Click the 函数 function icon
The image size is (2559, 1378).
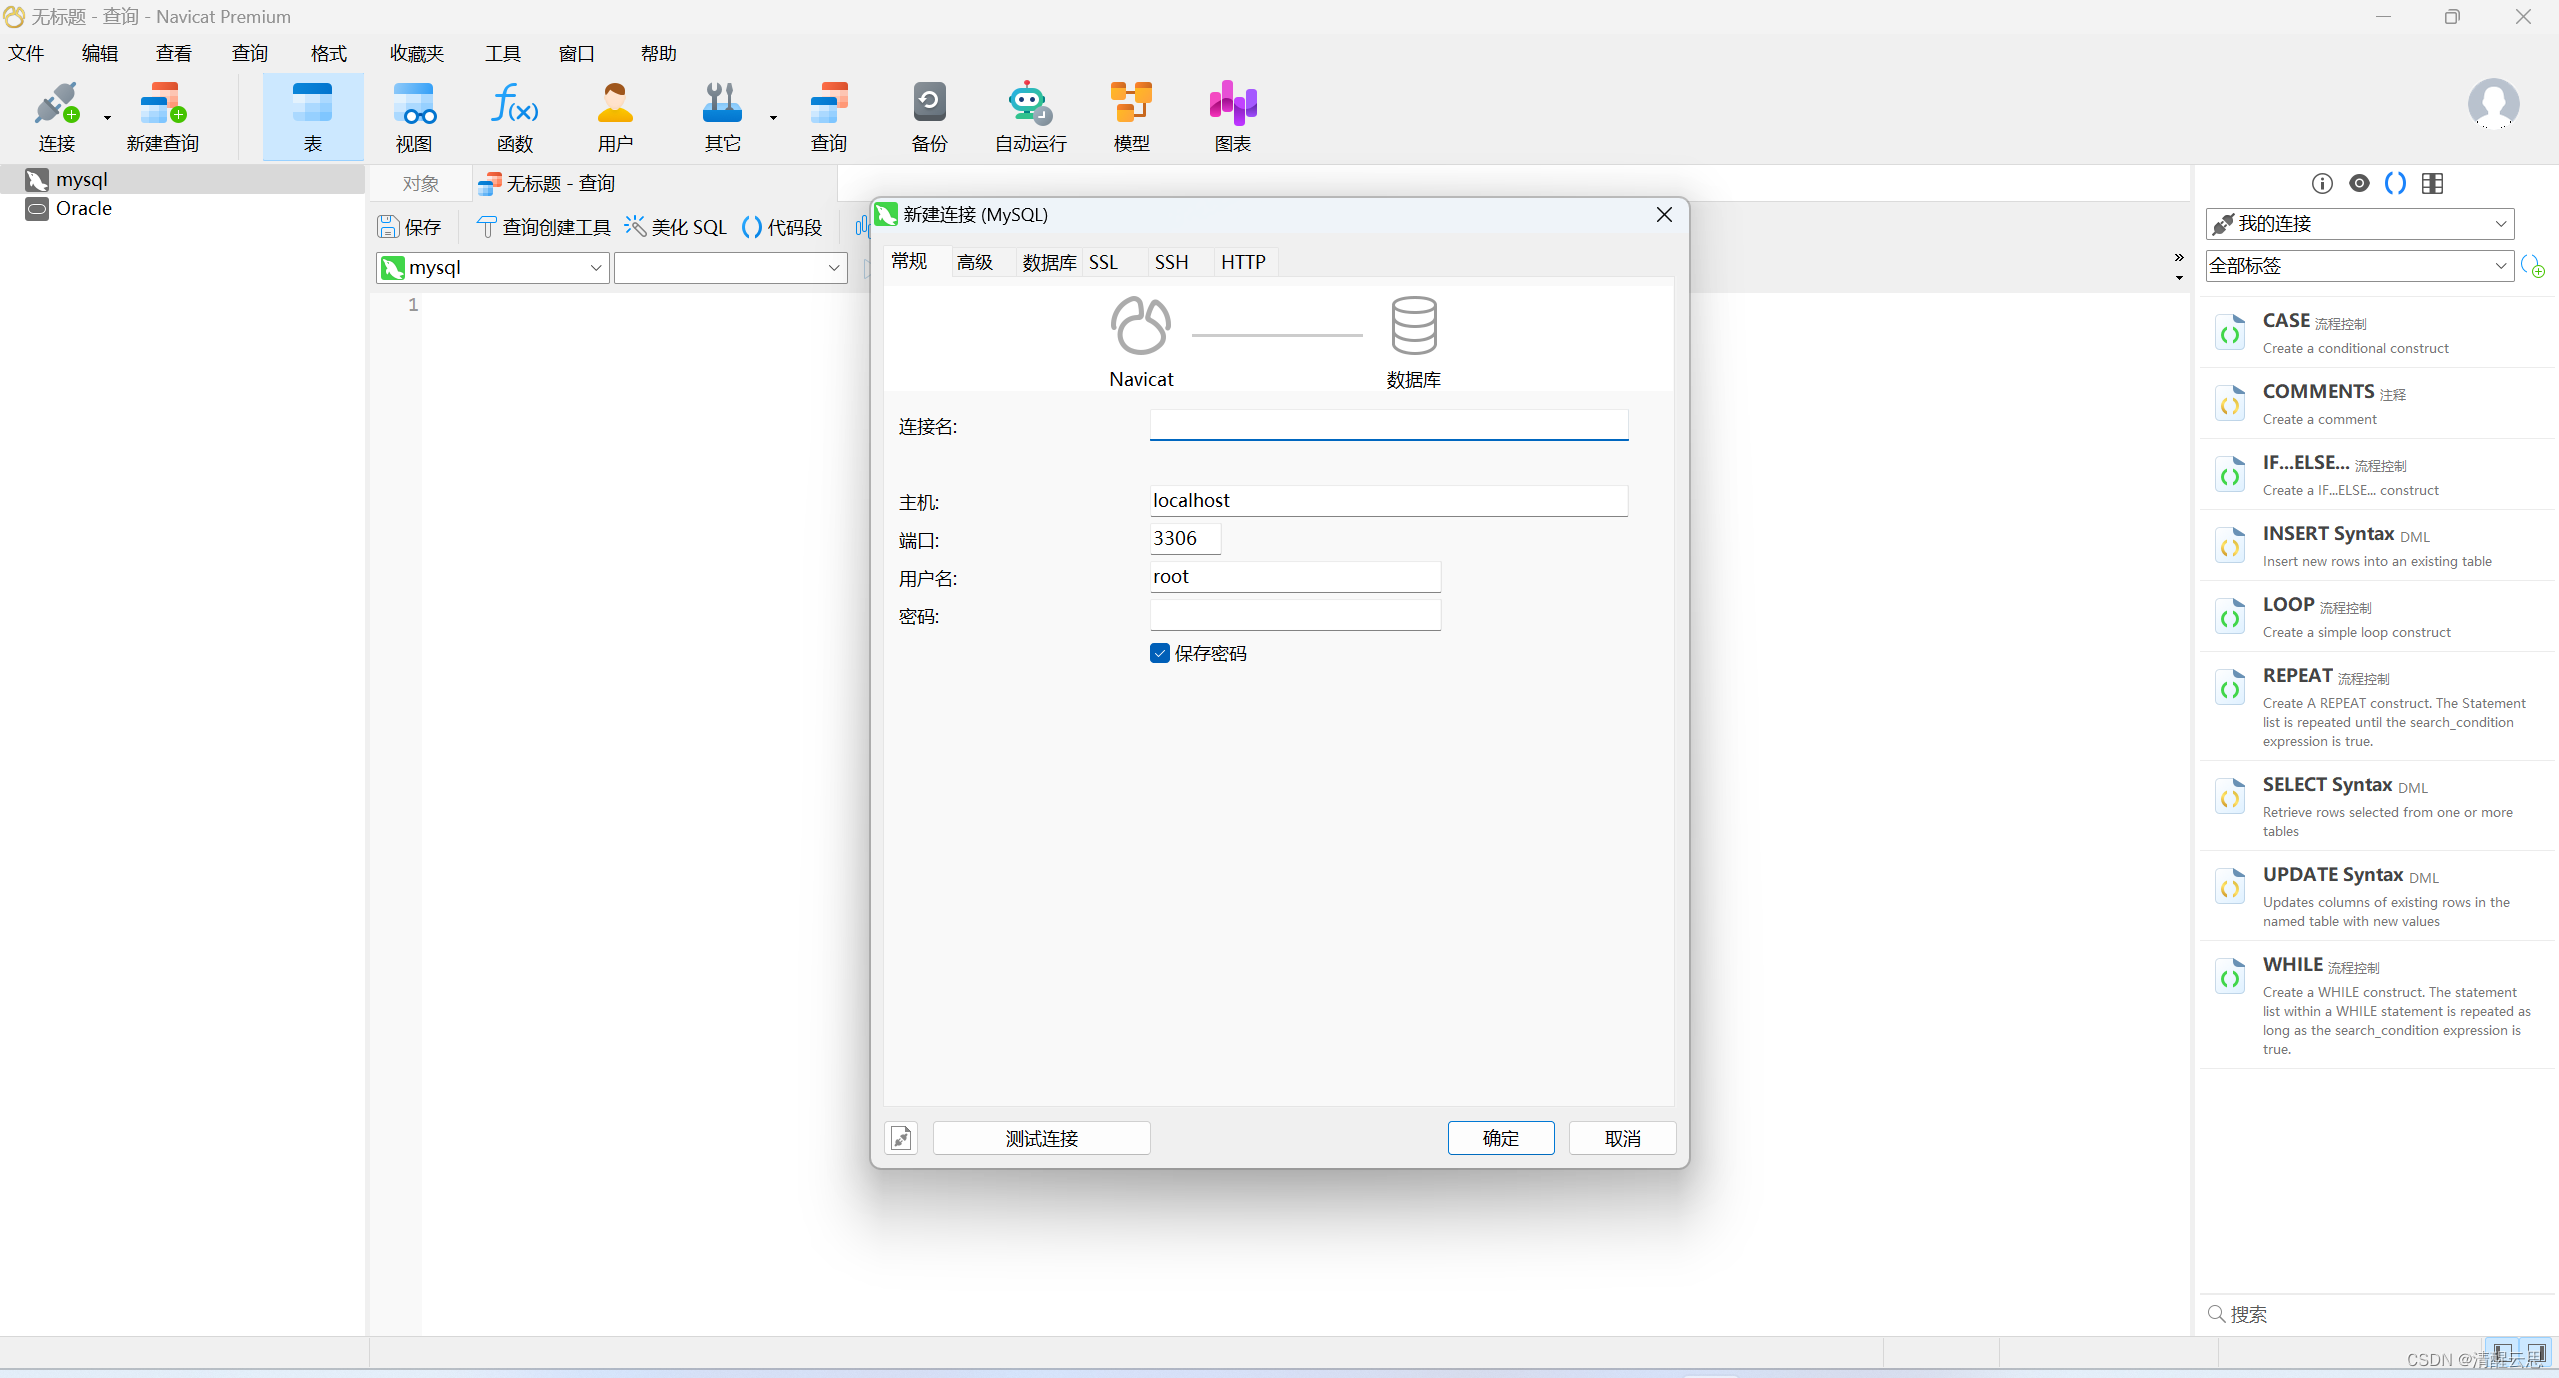pyautogui.click(x=514, y=117)
